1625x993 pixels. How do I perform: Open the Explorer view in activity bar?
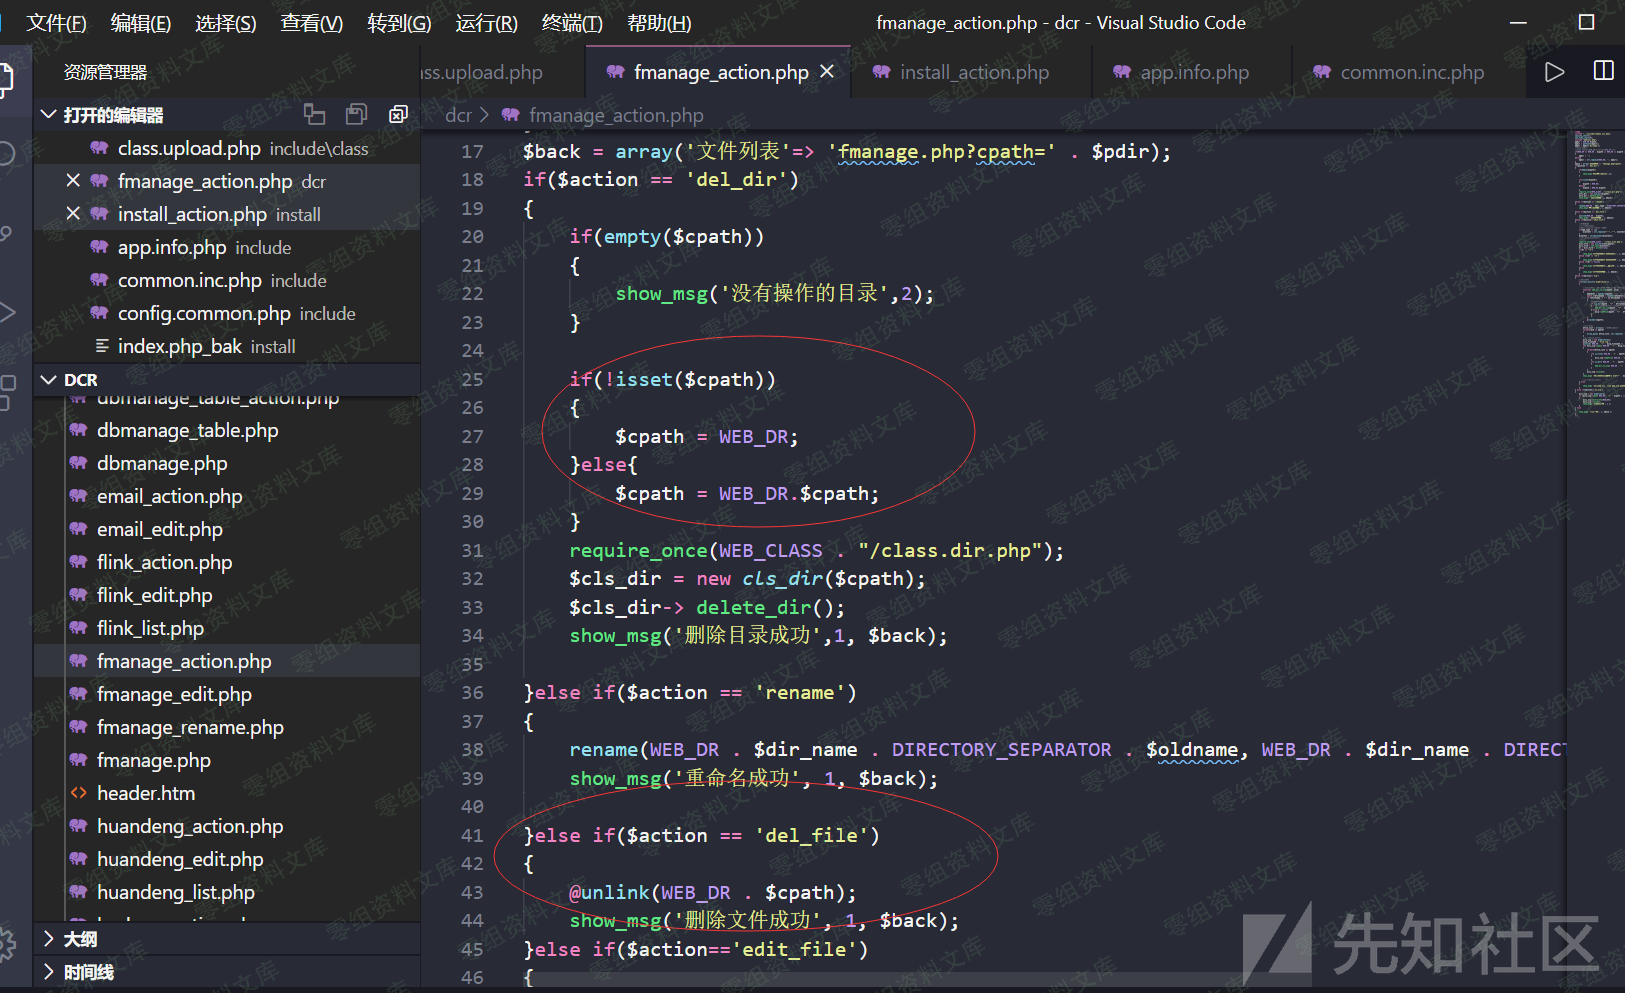pos(6,78)
